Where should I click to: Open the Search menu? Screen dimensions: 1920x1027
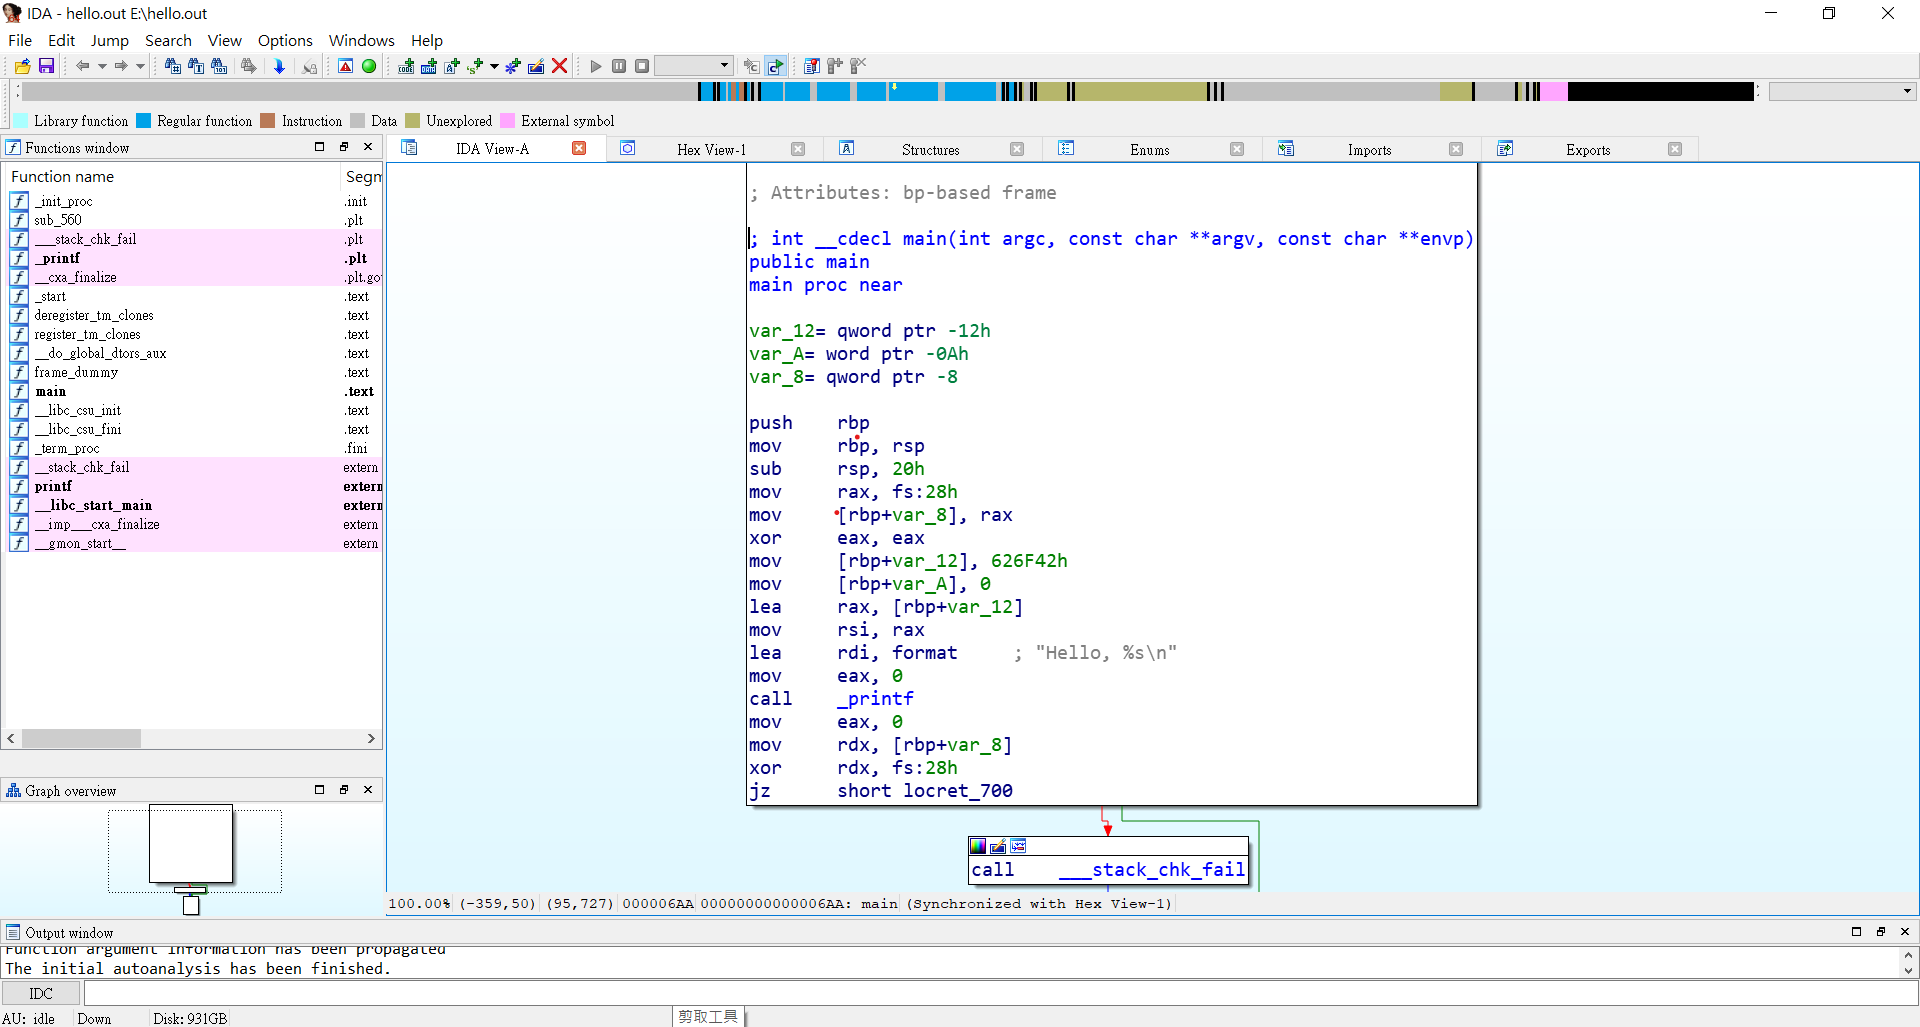point(168,40)
